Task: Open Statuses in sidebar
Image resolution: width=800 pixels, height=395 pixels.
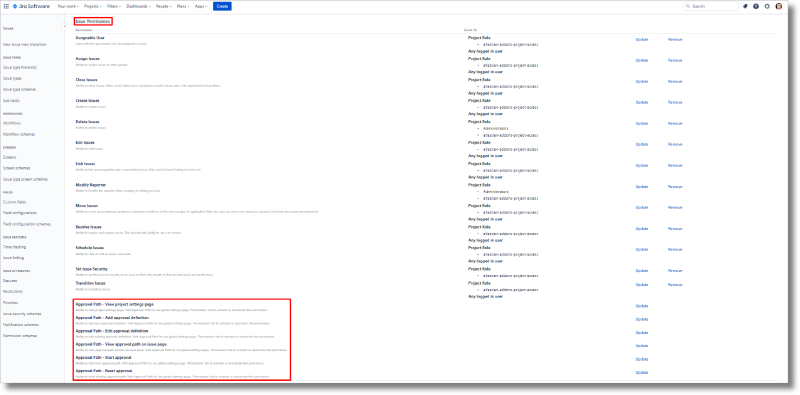Action: pos(10,281)
